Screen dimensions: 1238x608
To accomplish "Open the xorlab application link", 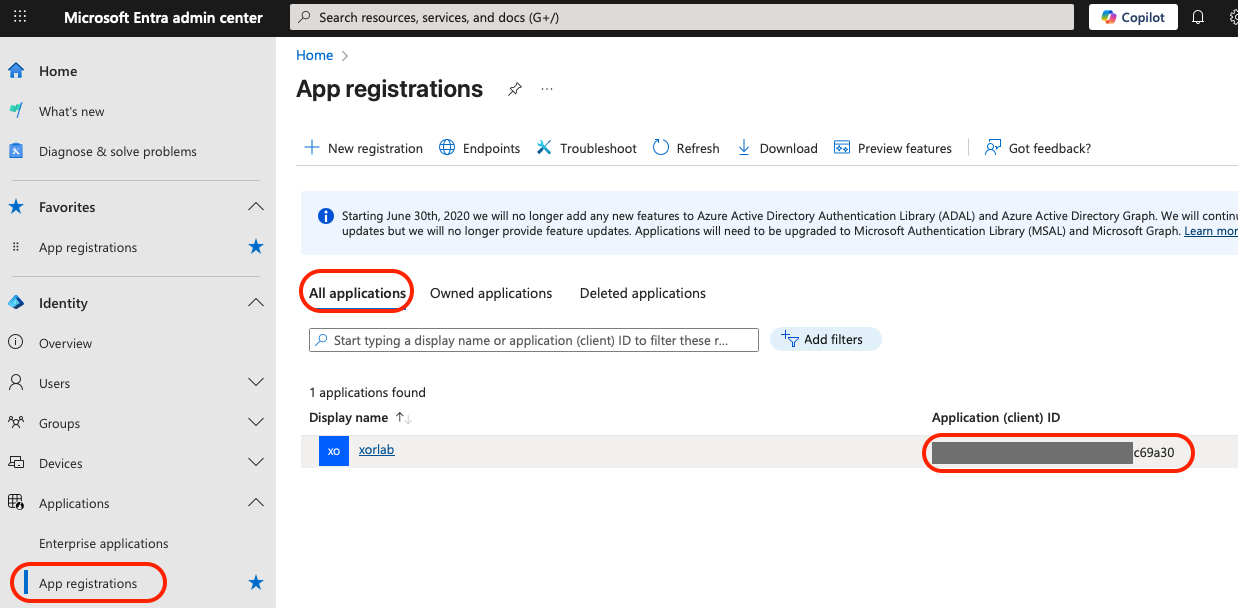I will click(377, 450).
